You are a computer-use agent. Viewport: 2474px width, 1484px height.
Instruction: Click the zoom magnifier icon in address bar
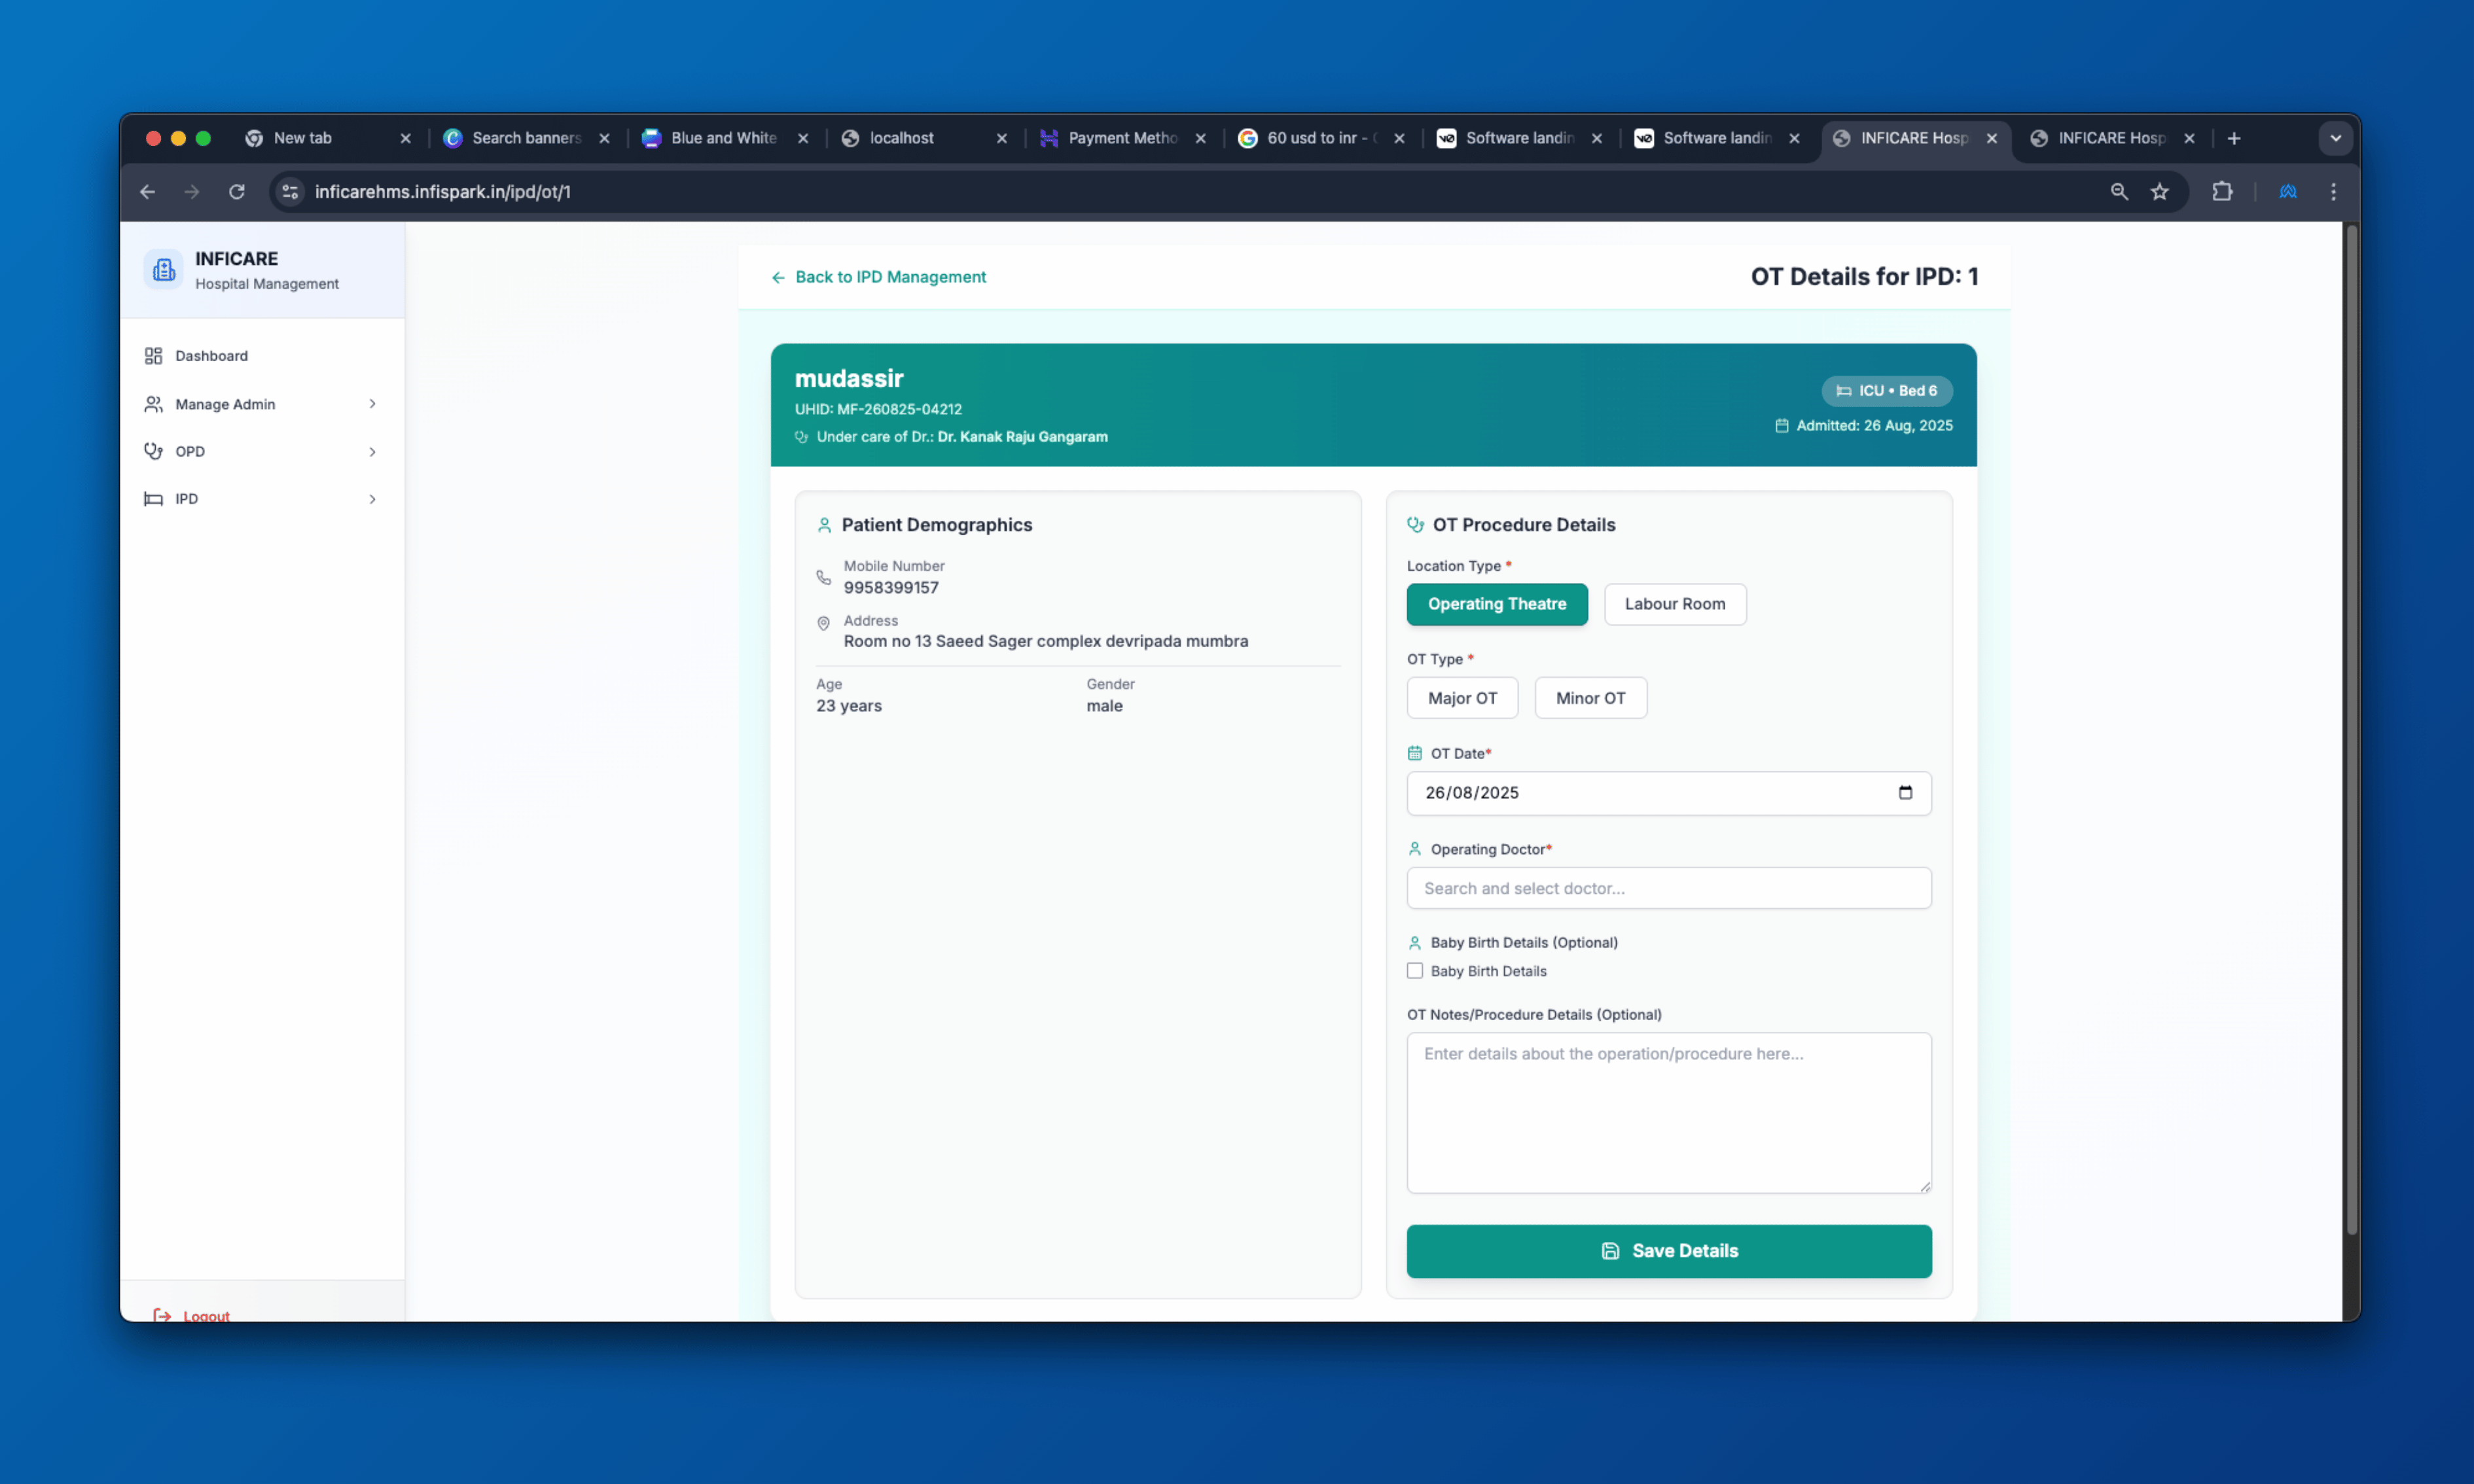[x=2118, y=191]
